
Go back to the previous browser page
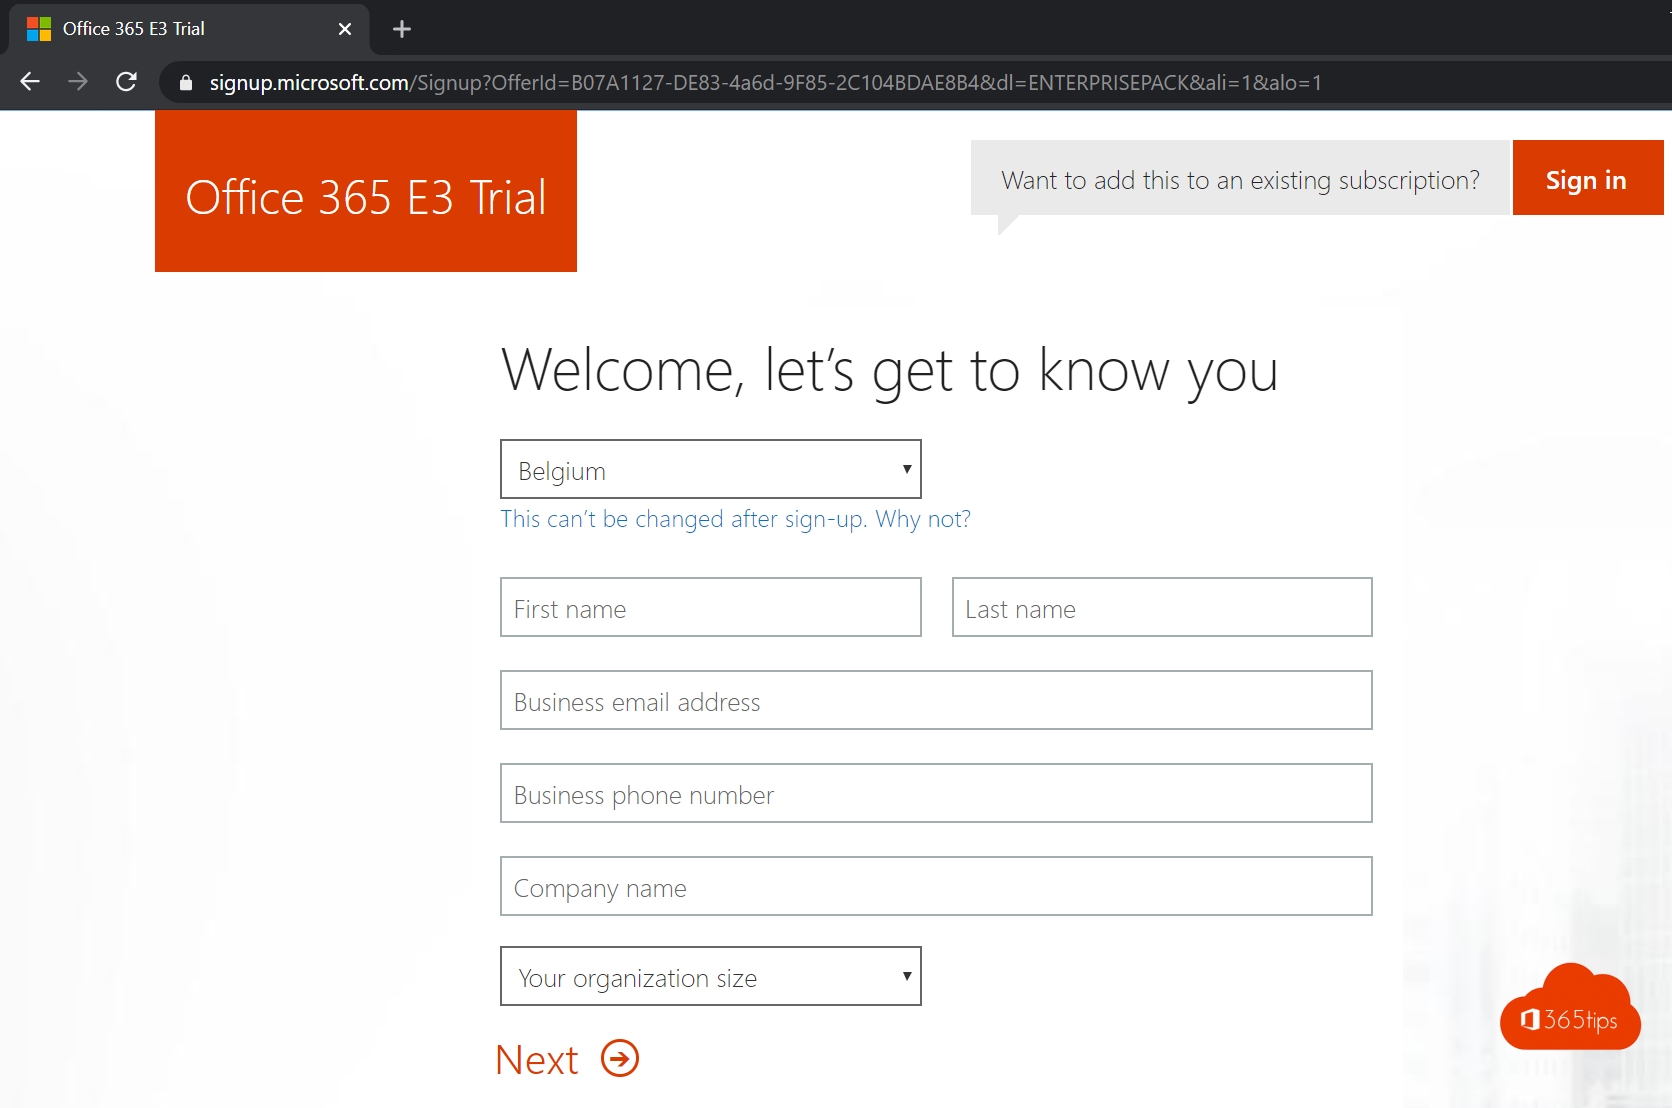coord(30,82)
